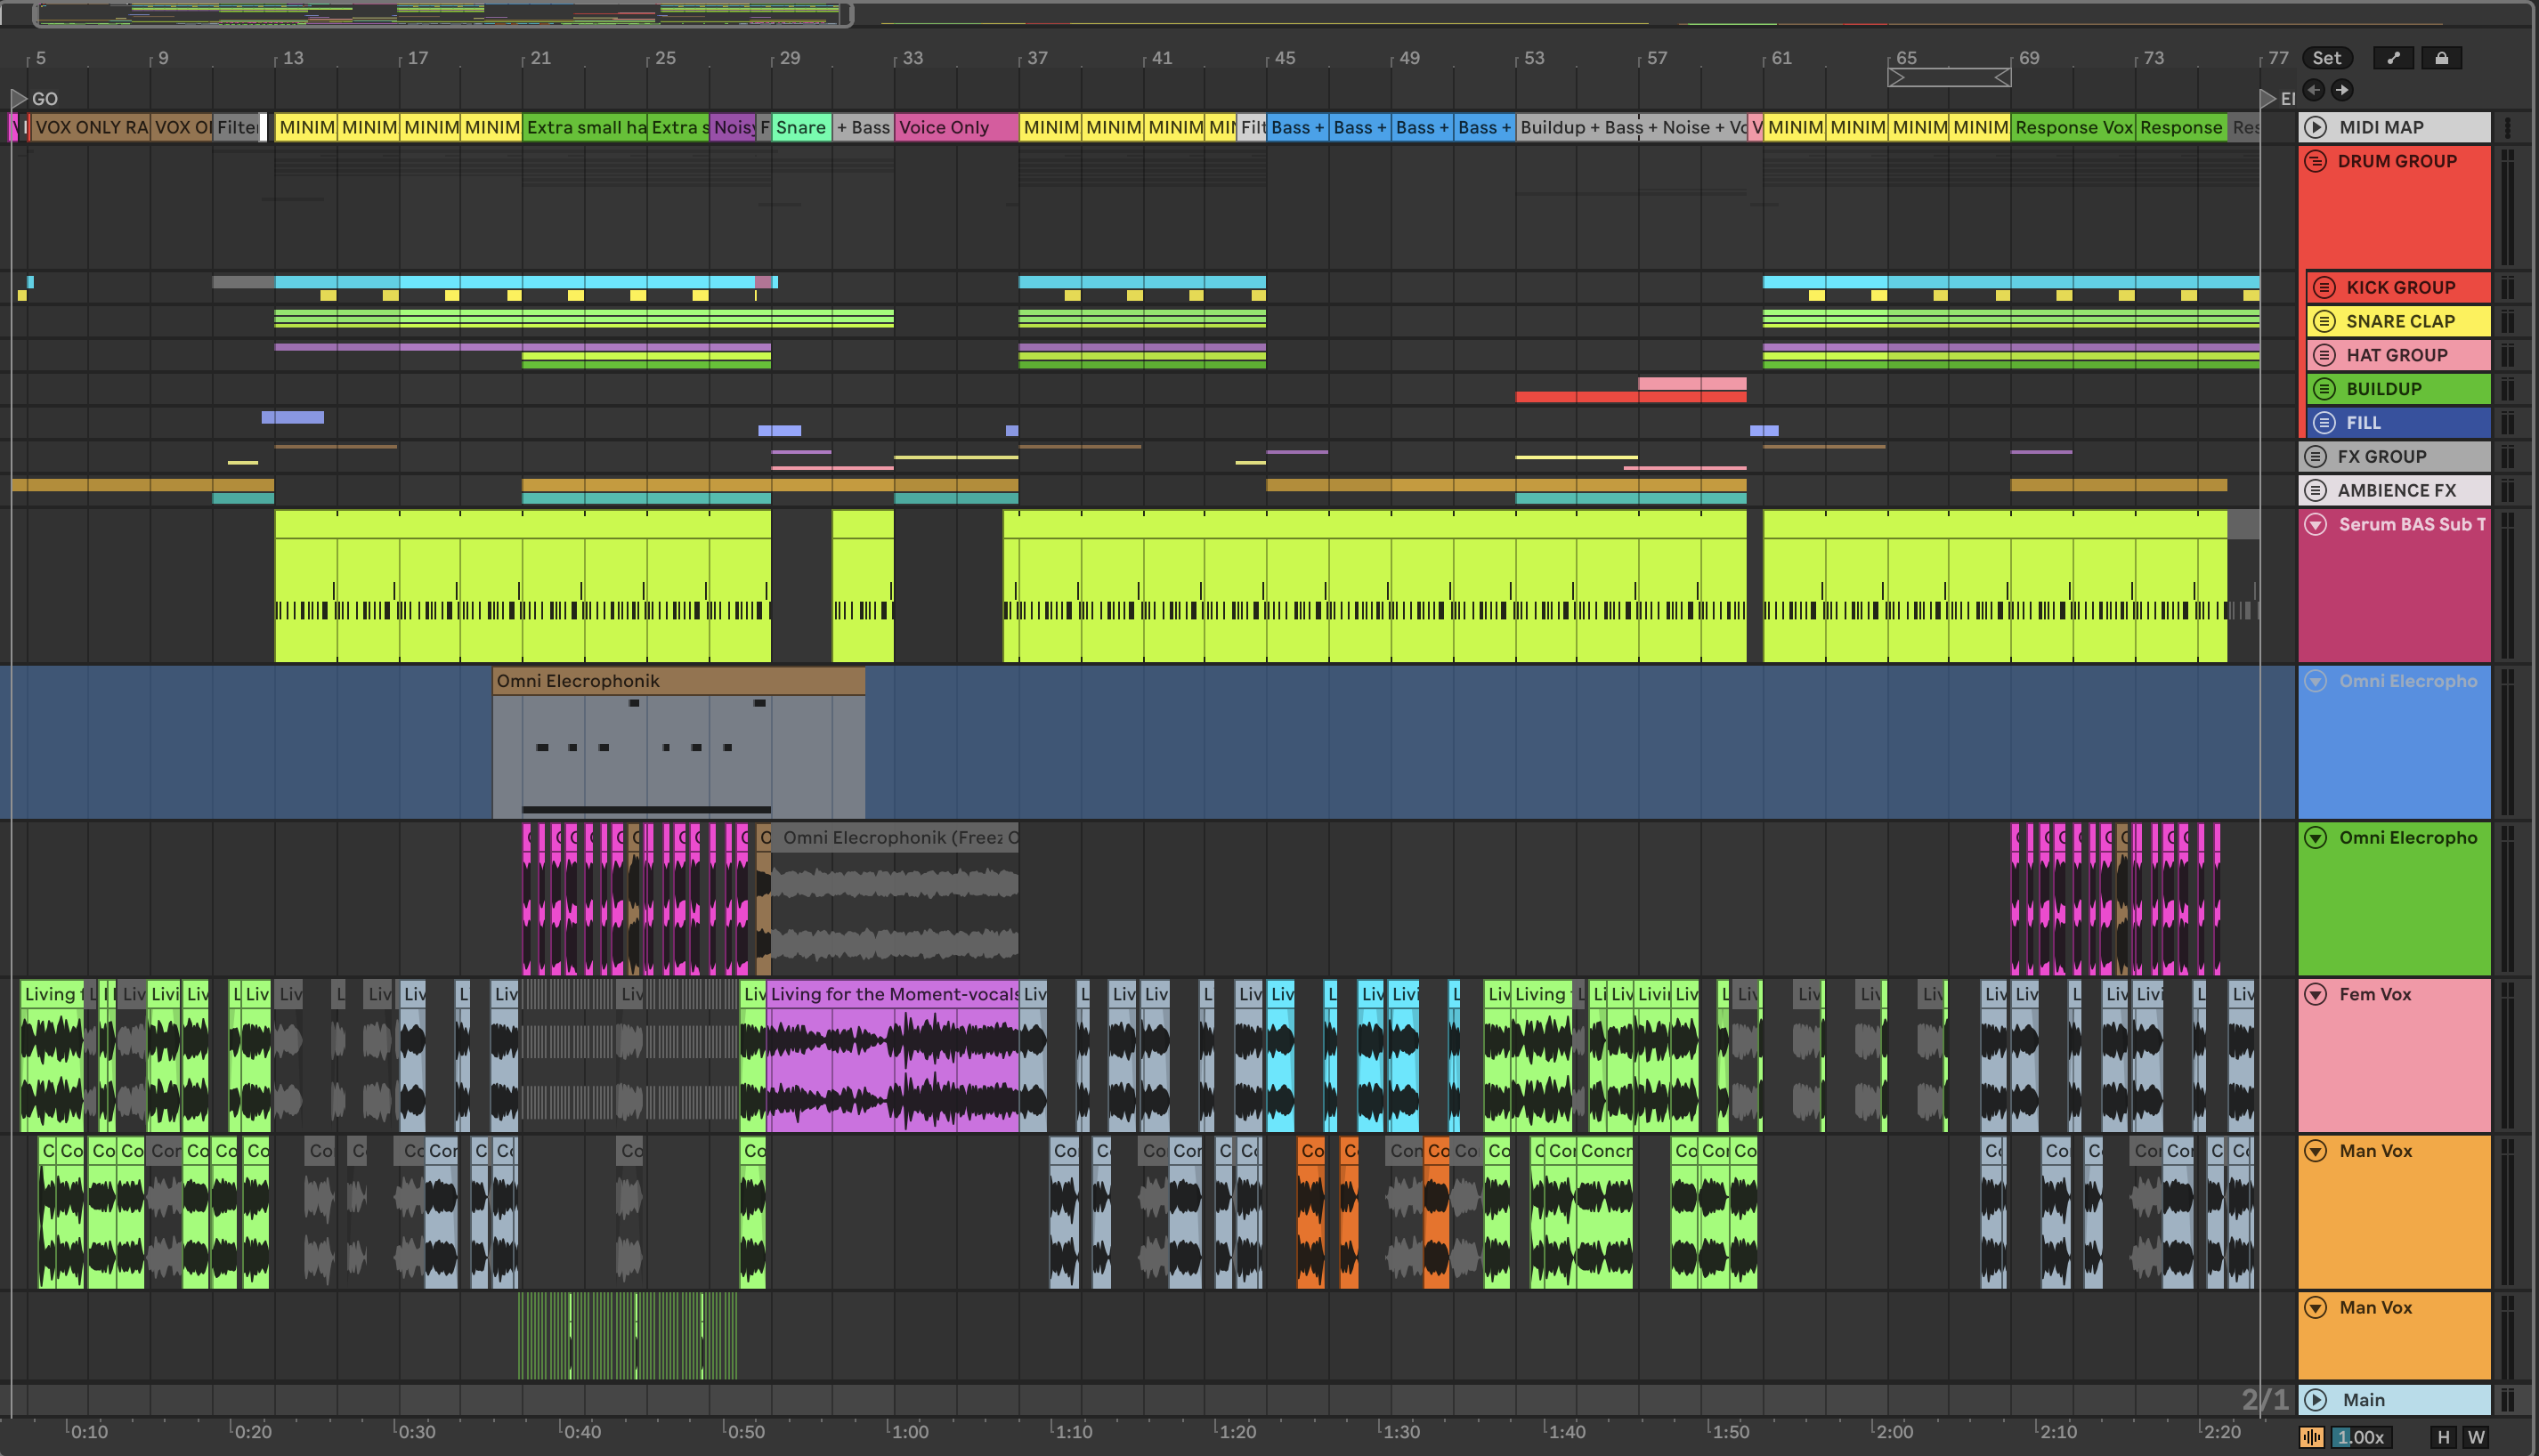Collapse the DRUM GROUP track group

pos(2316,161)
